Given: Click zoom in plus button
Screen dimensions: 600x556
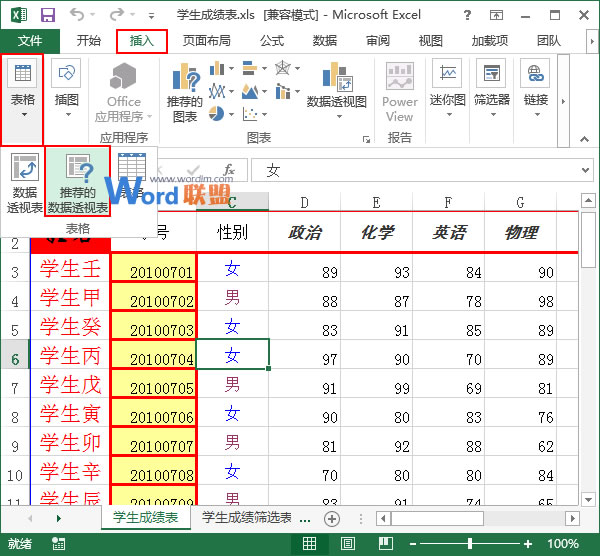Looking at the screenshot, I should (528, 544).
